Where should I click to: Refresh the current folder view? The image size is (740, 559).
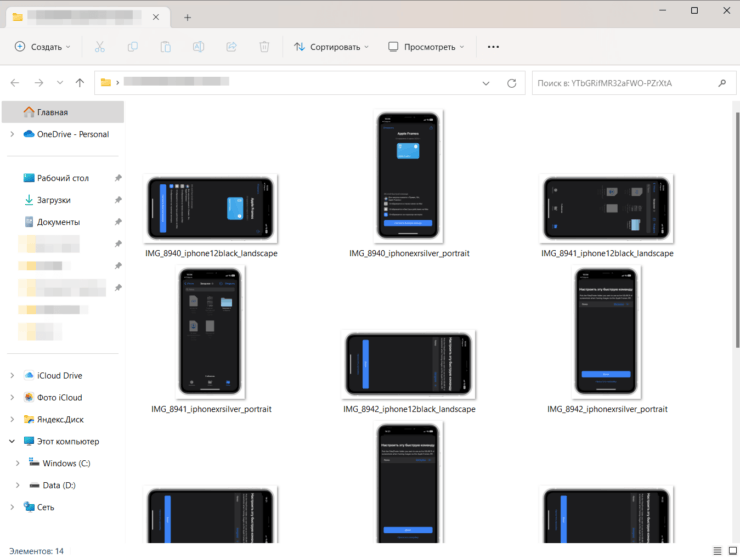[x=511, y=83]
